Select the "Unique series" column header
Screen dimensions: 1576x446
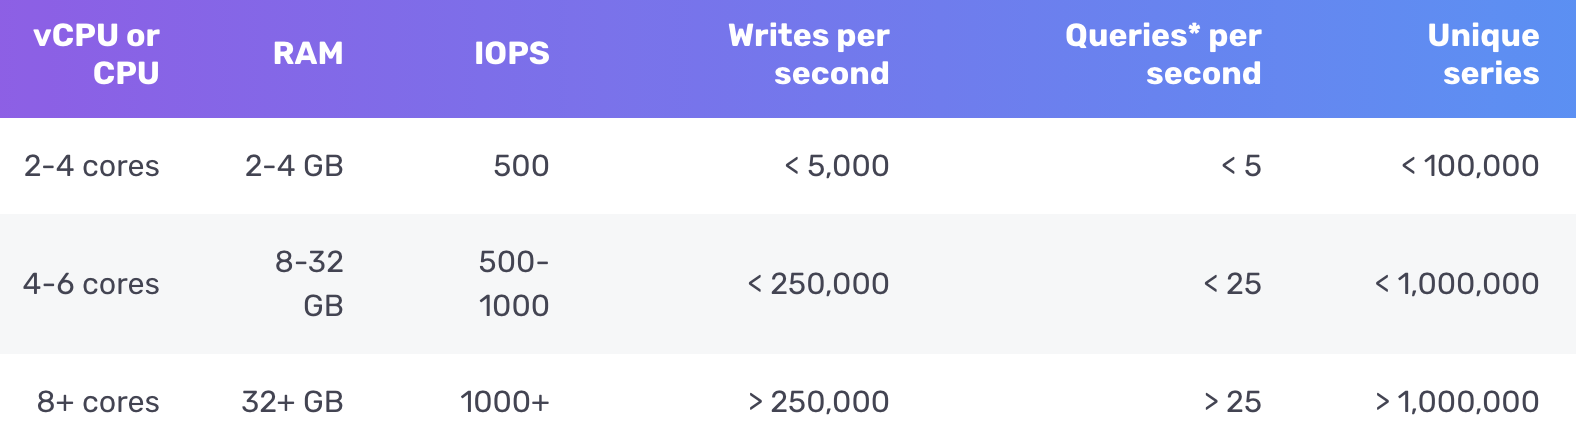click(1483, 54)
